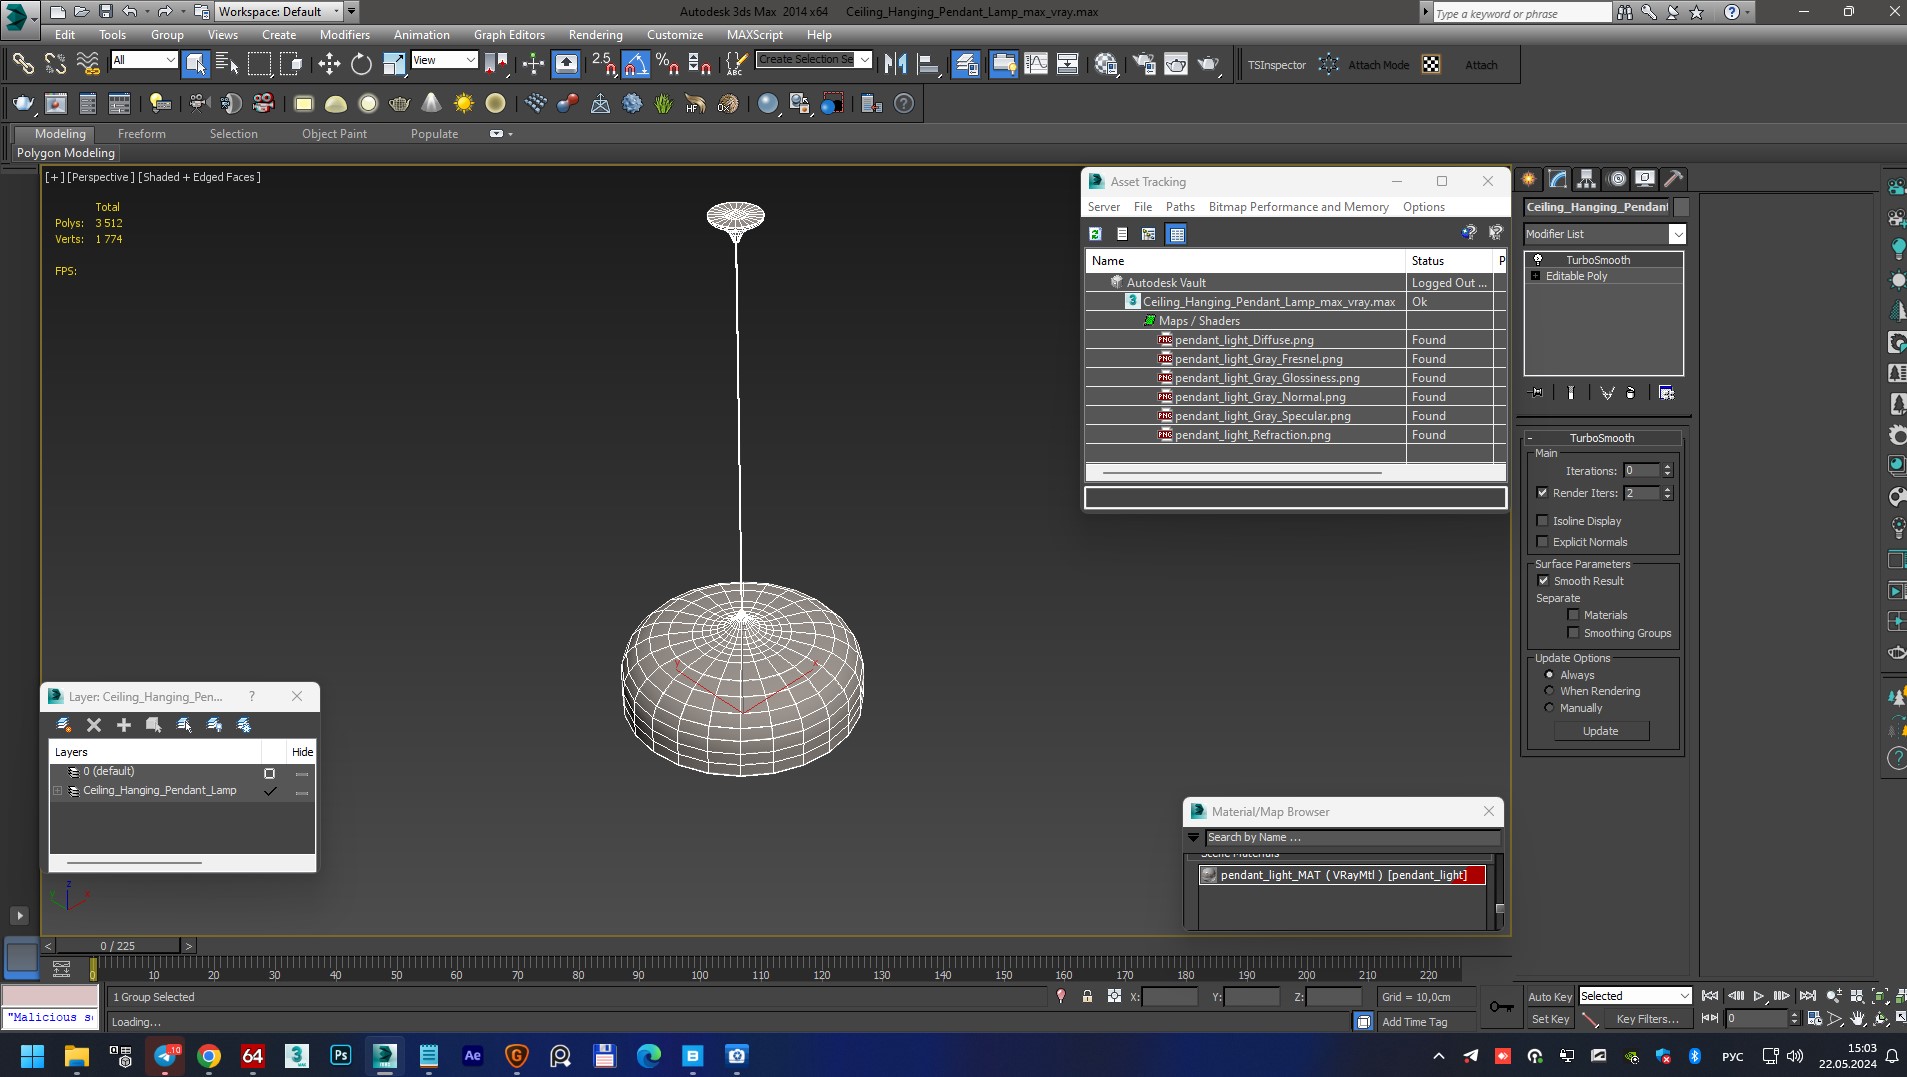The width and height of the screenshot is (1907, 1077).
Task: Click the Auto Key button
Action: 1550,997
